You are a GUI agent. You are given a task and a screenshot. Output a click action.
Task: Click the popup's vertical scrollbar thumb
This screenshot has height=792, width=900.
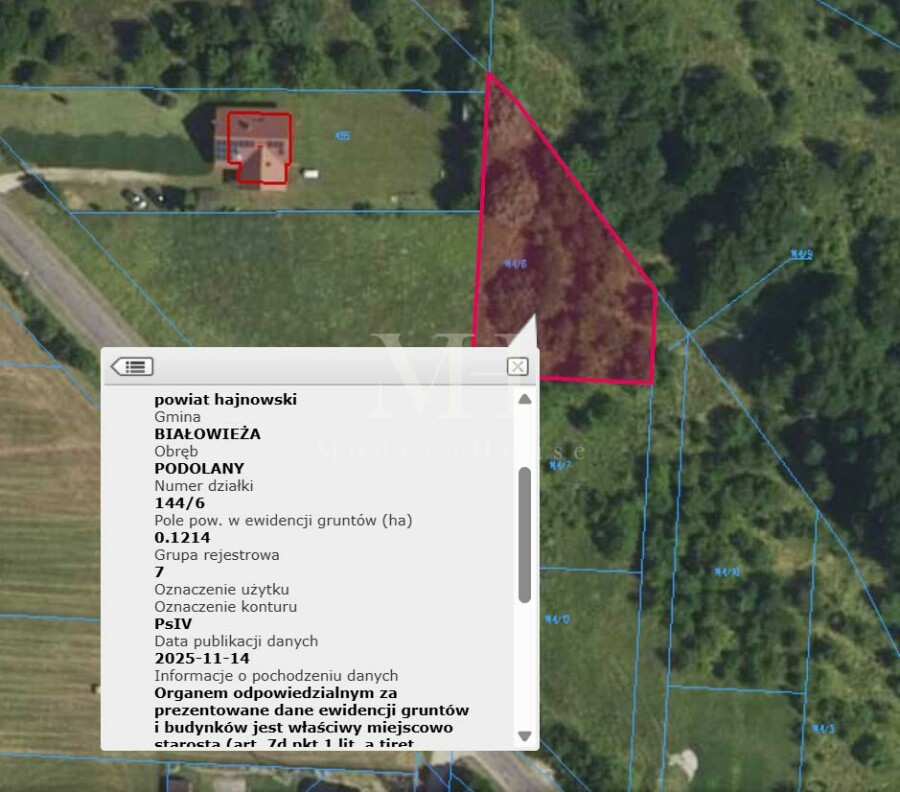pos(524,534)
